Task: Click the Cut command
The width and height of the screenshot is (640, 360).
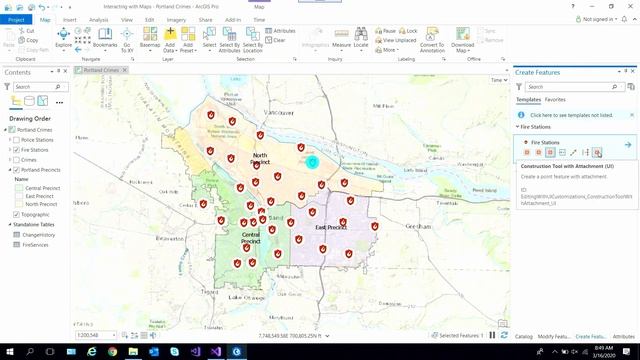Action: click(27, 31)
